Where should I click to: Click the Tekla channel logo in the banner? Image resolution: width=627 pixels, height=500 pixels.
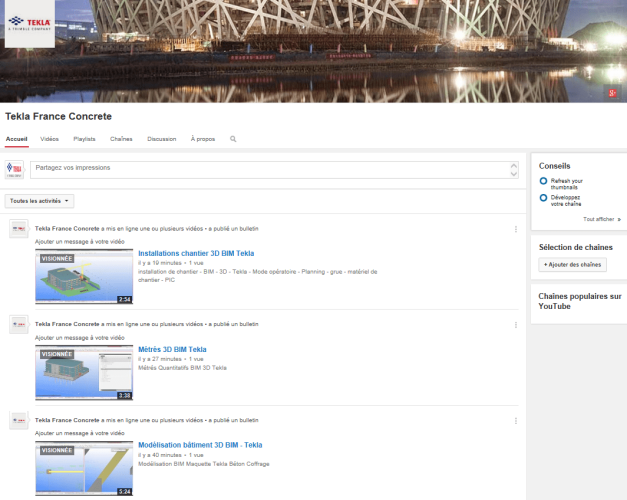[x=30, y=24]
